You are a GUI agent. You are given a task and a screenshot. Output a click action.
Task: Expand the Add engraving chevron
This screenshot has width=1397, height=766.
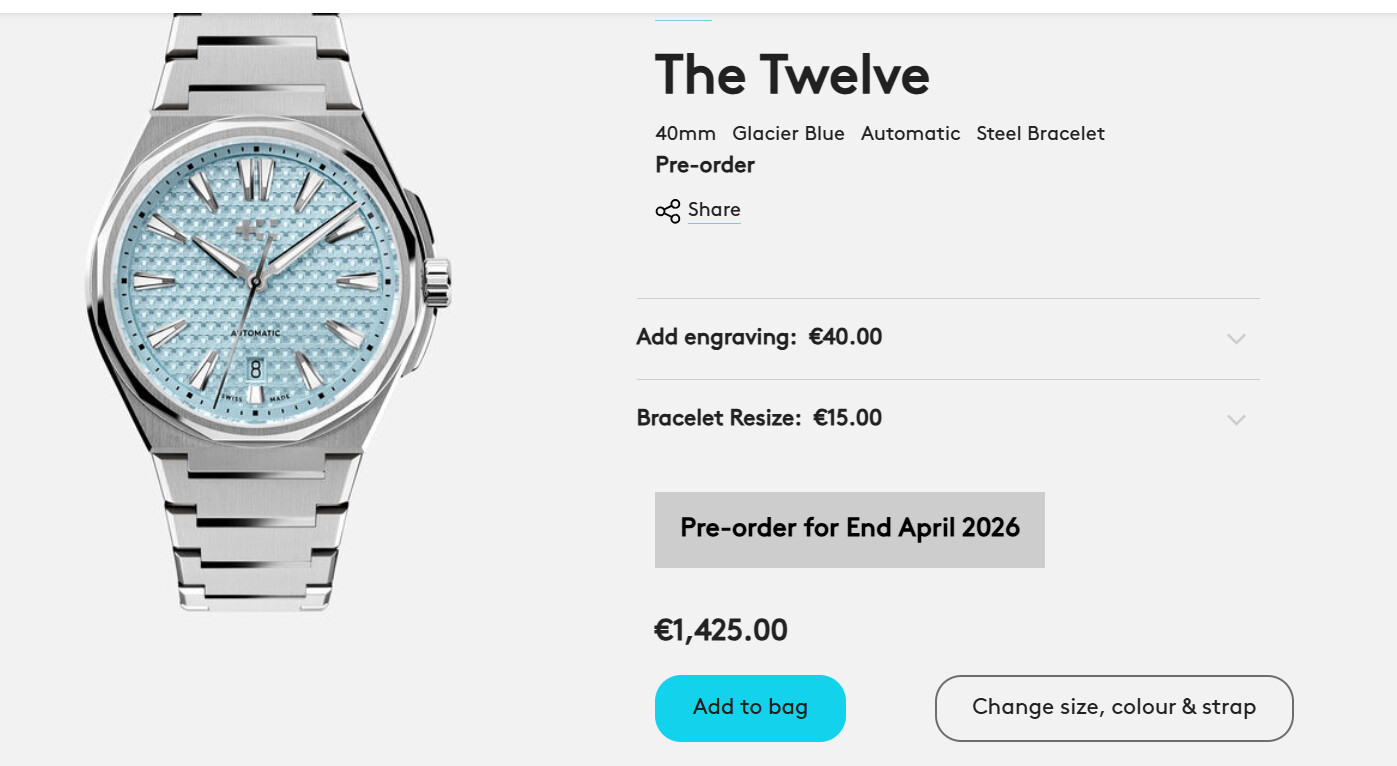click(x=1236, y=339)
